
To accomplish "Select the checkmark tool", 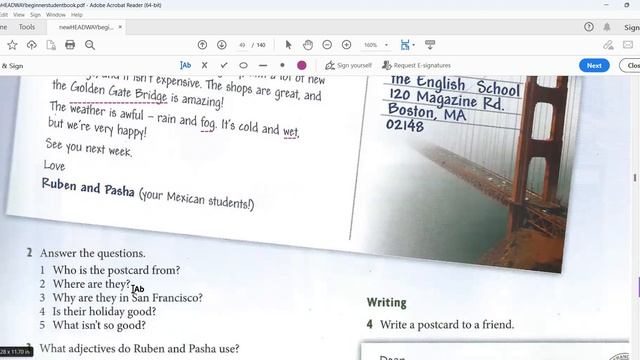I will pyautogui.click(x=224, y=65).
